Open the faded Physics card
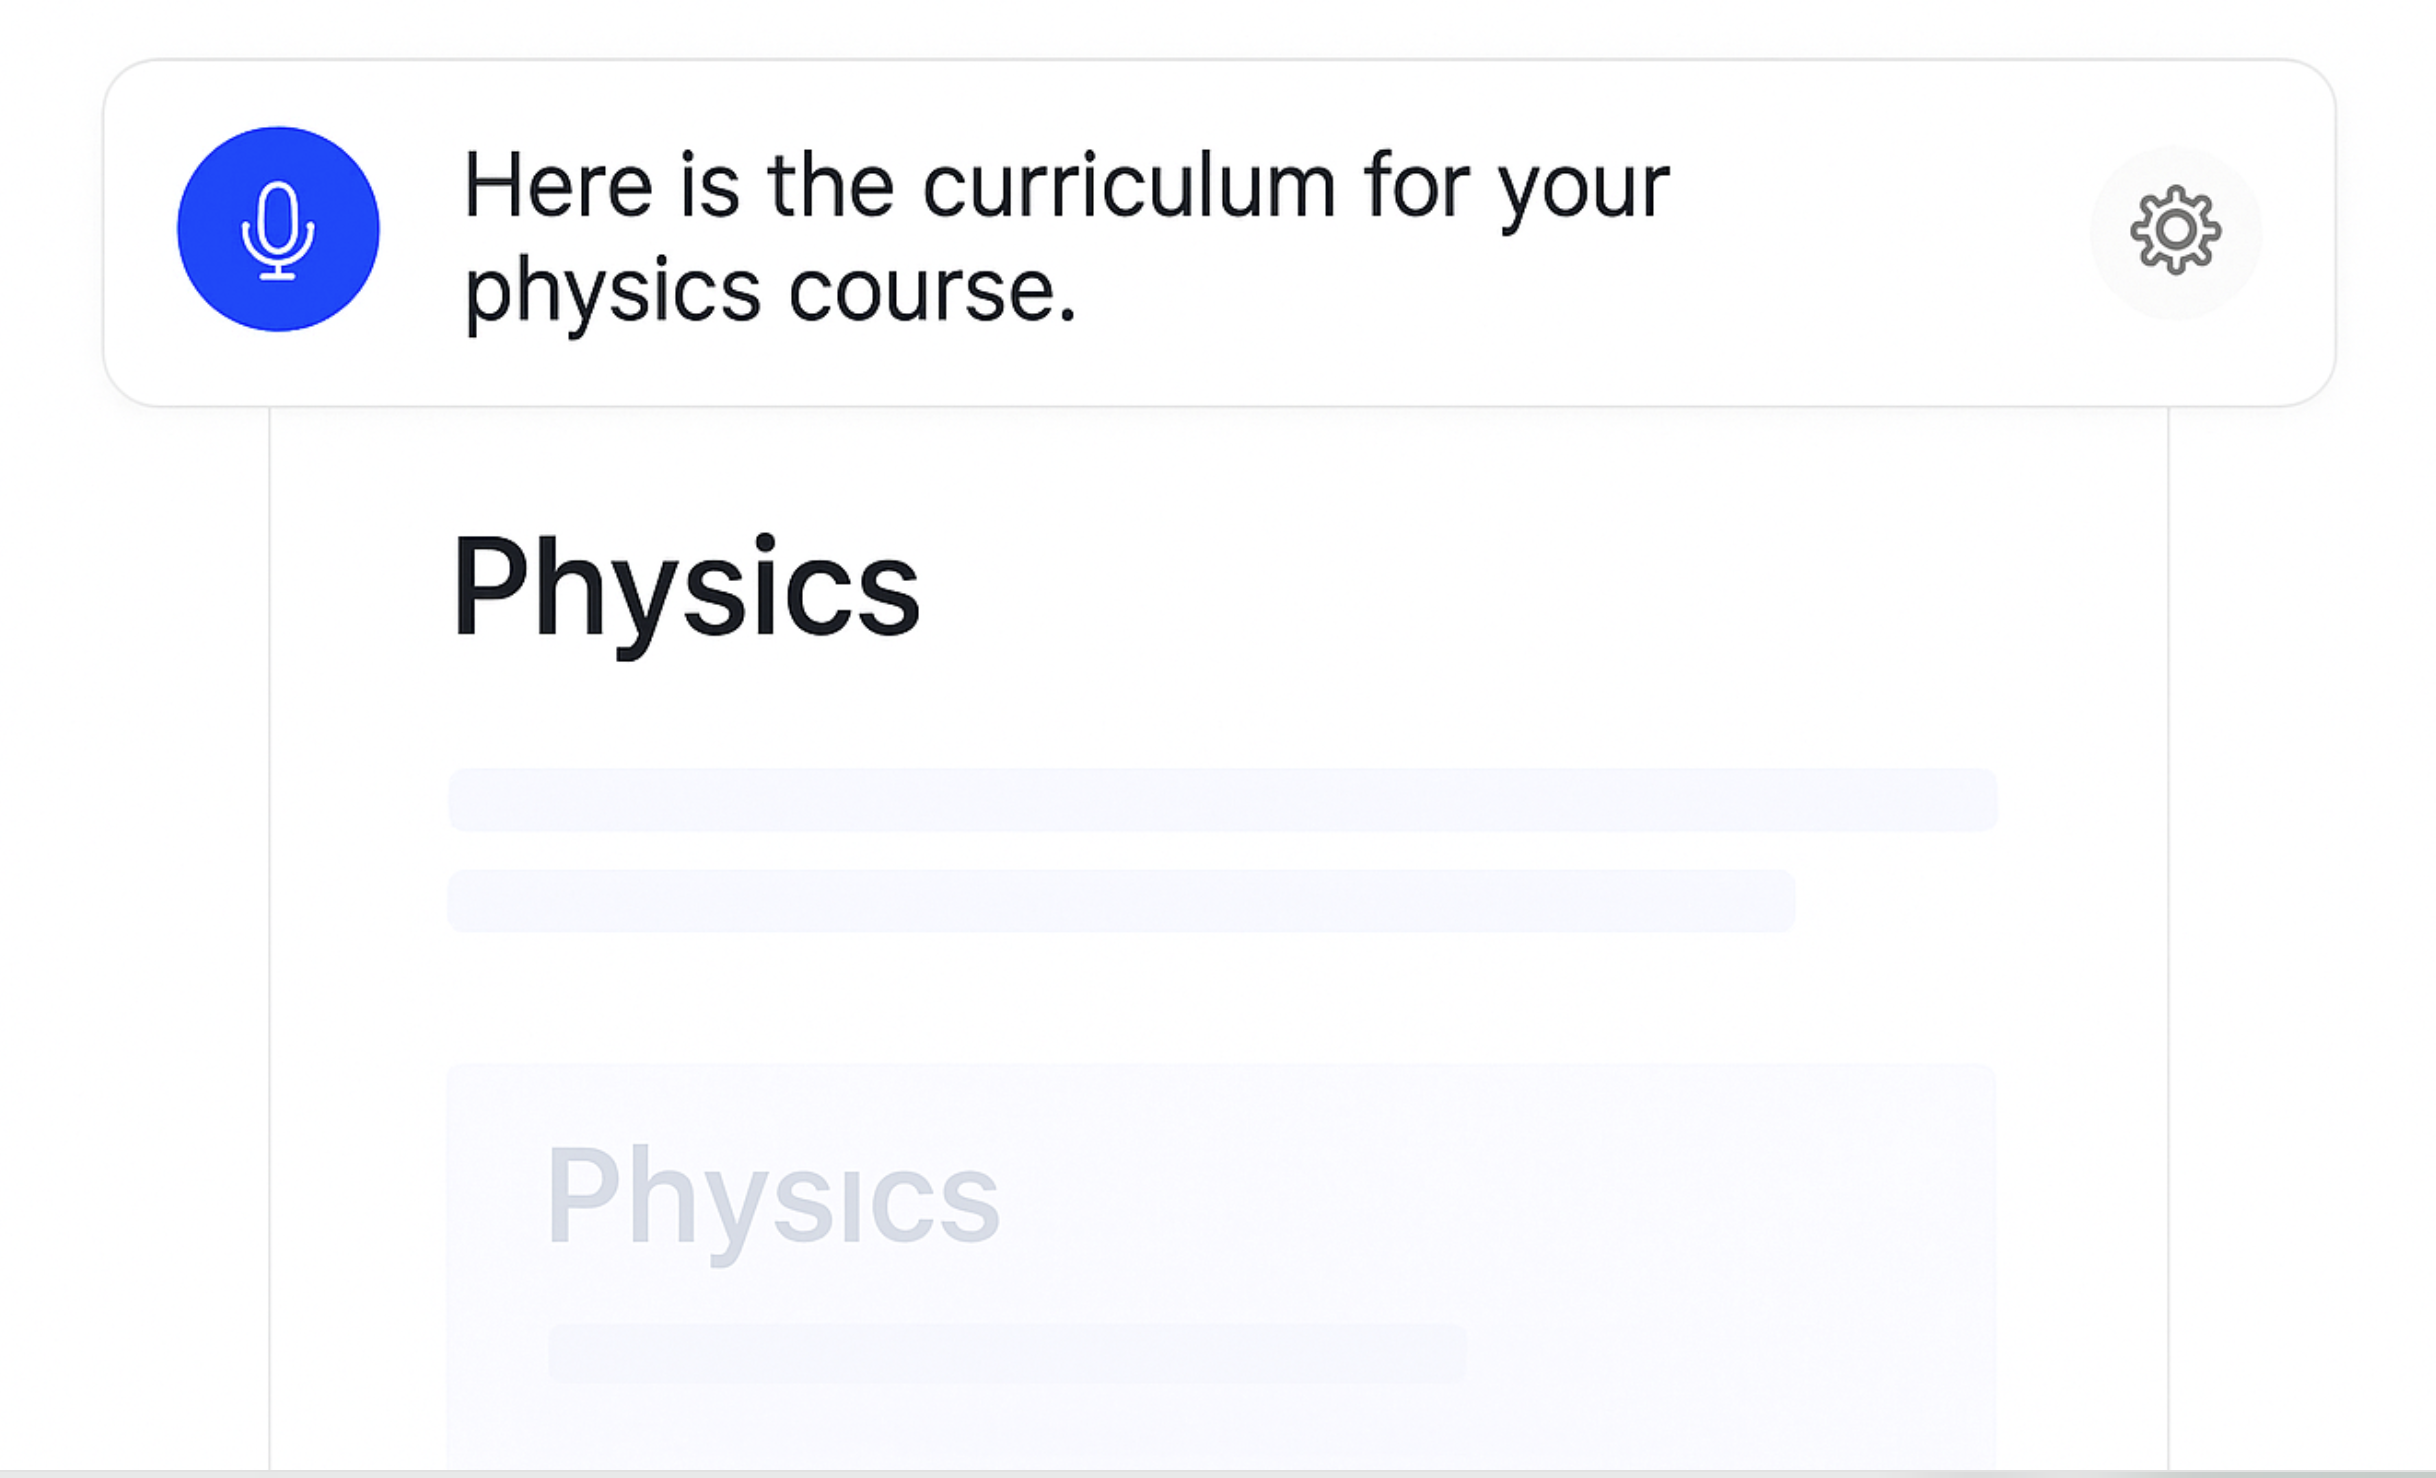Screen dimensions: 2436x1478 pyautogui.click(x=1221, y=1266)
